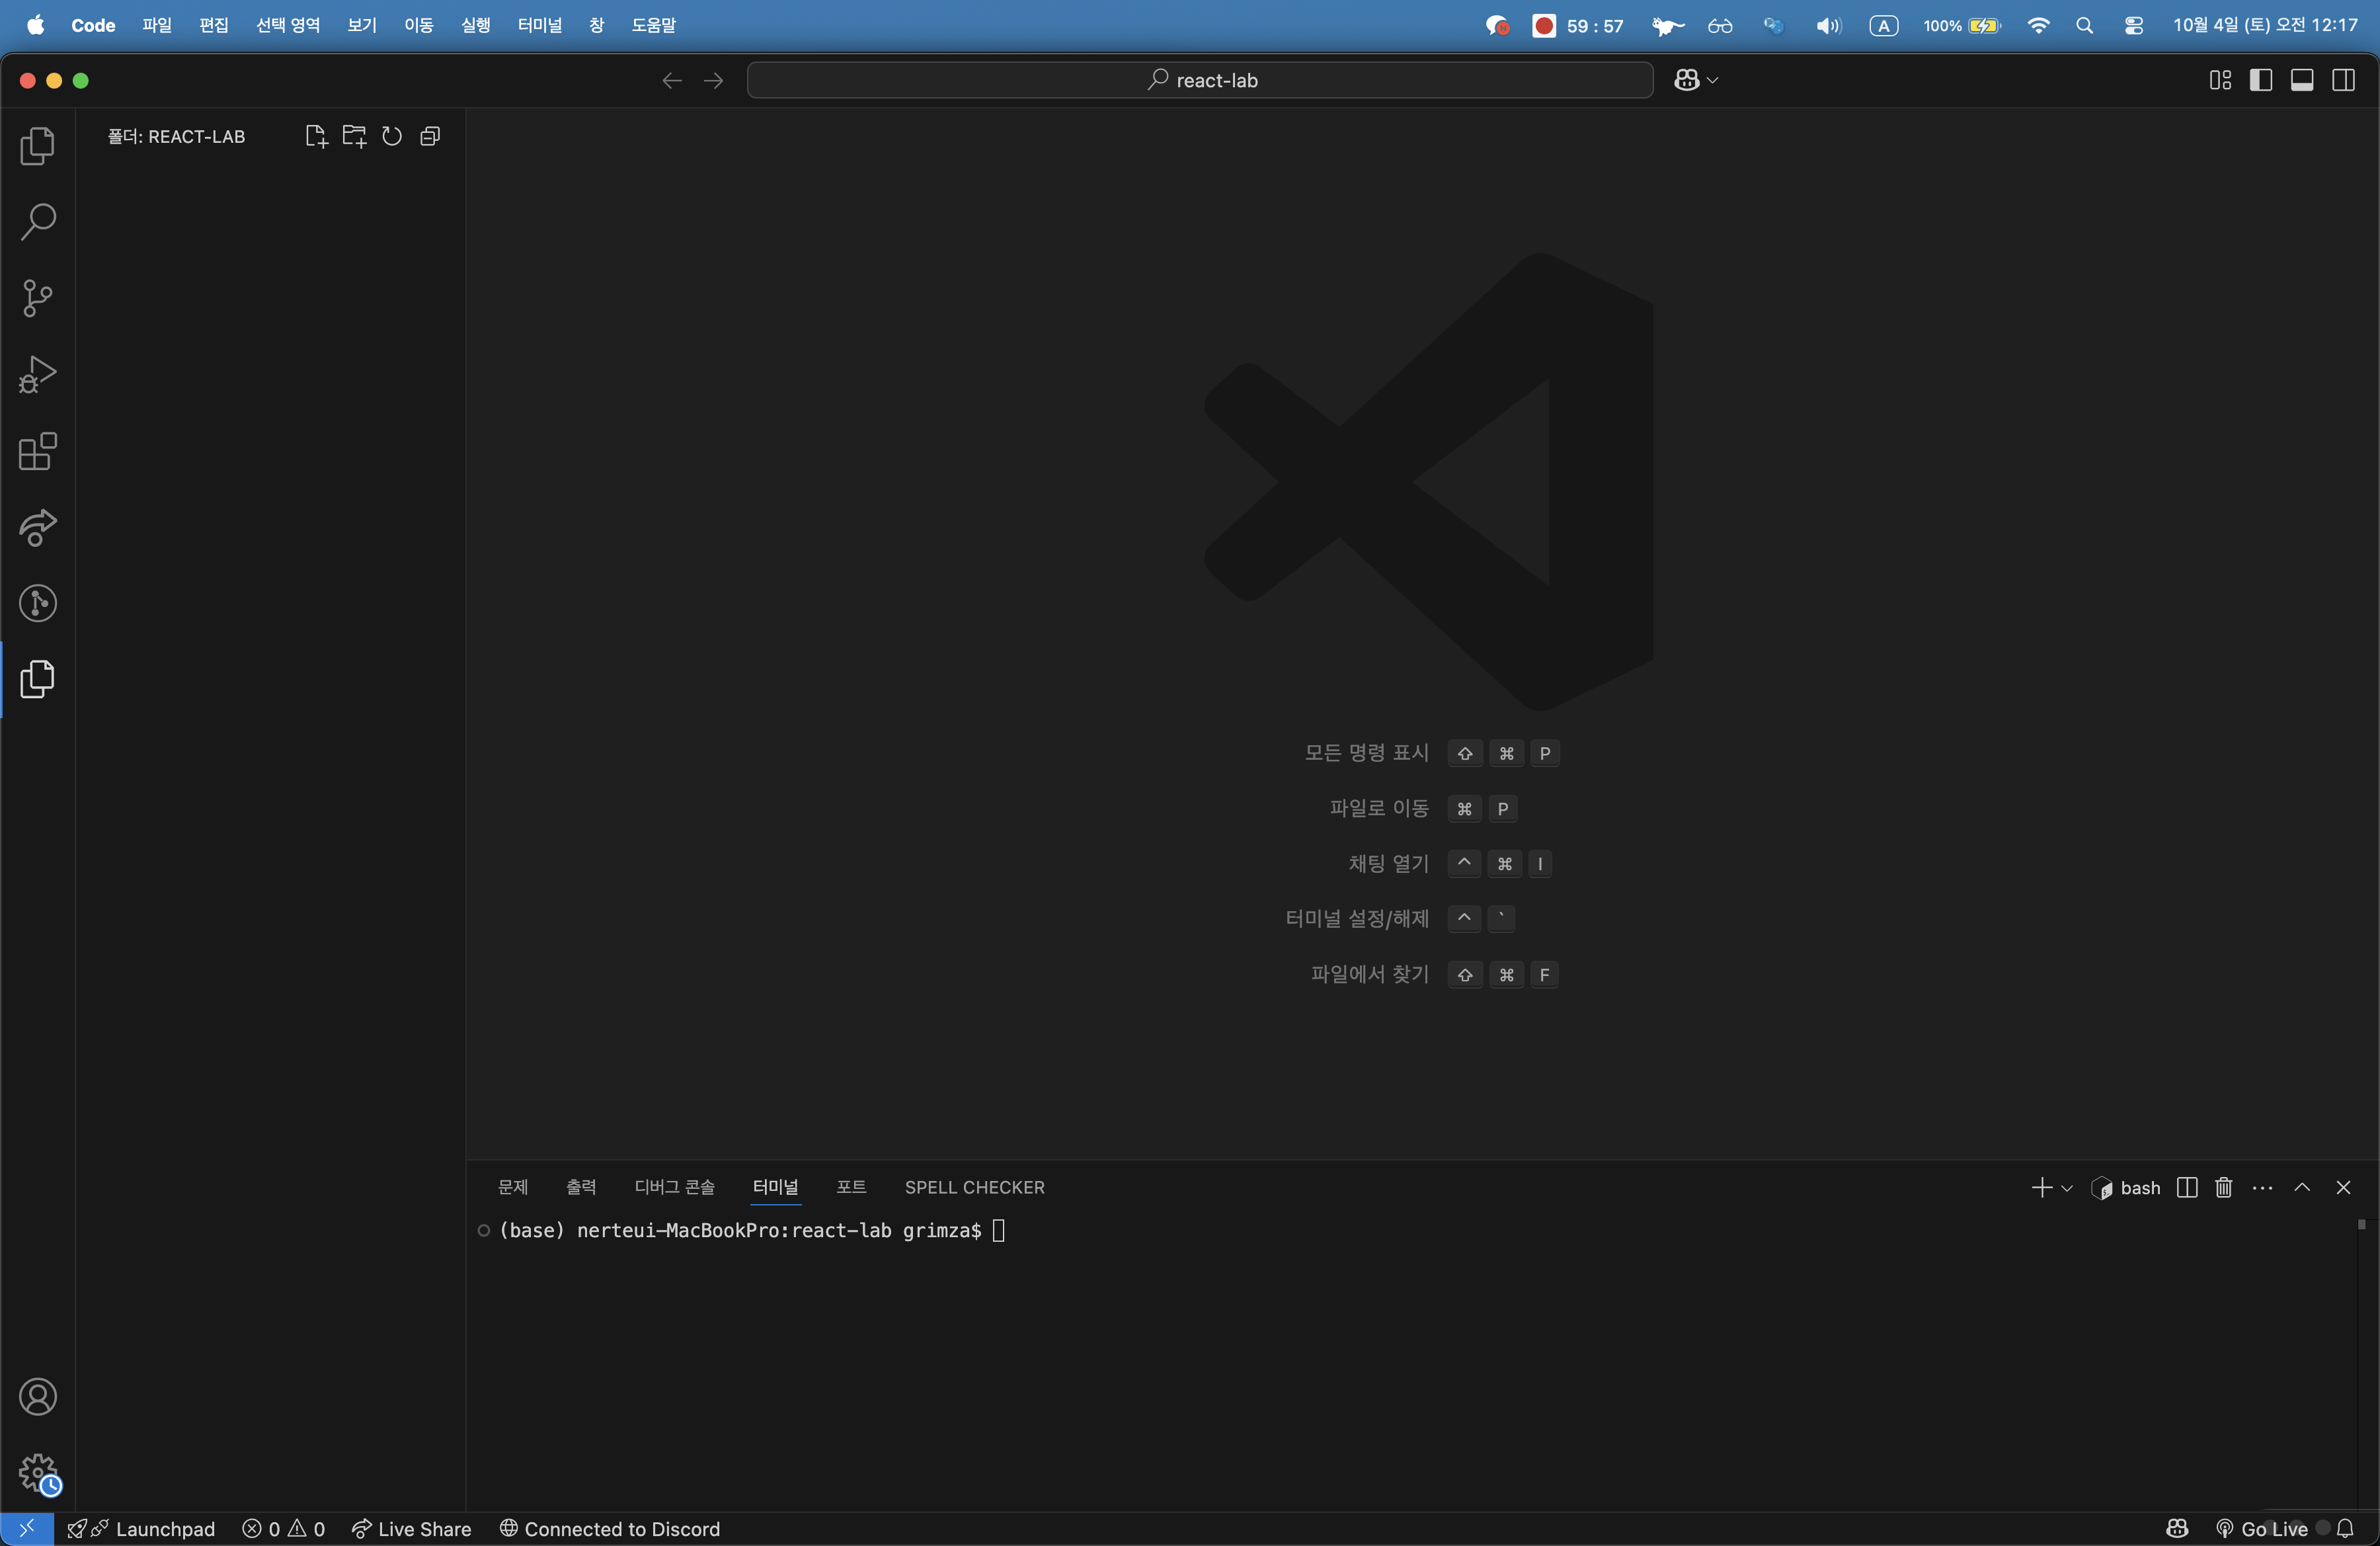Collapse all folders in explorer

430,136
